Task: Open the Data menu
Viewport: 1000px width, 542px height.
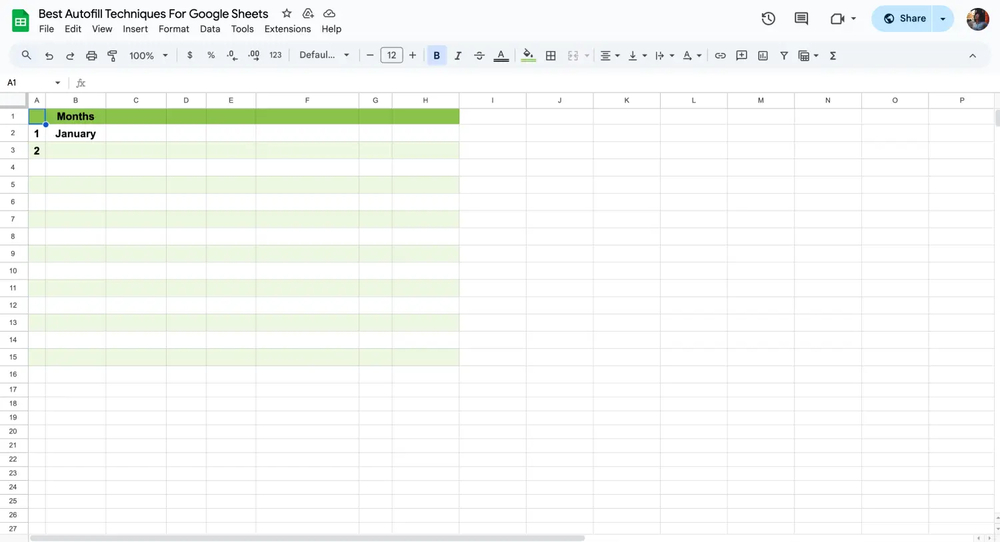Action: point(210,29)
